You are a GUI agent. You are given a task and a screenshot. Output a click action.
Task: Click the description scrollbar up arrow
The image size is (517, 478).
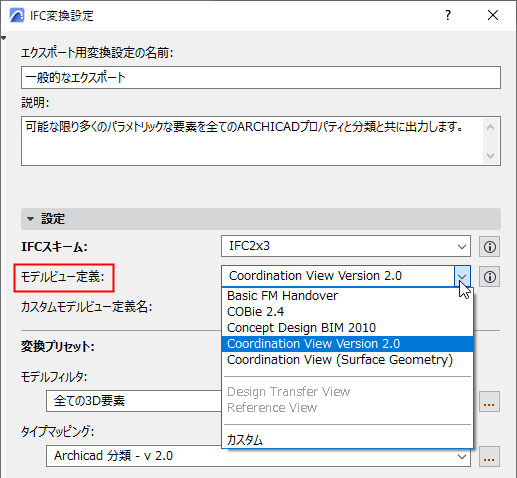pyautogui.click(x=490, y=127)
